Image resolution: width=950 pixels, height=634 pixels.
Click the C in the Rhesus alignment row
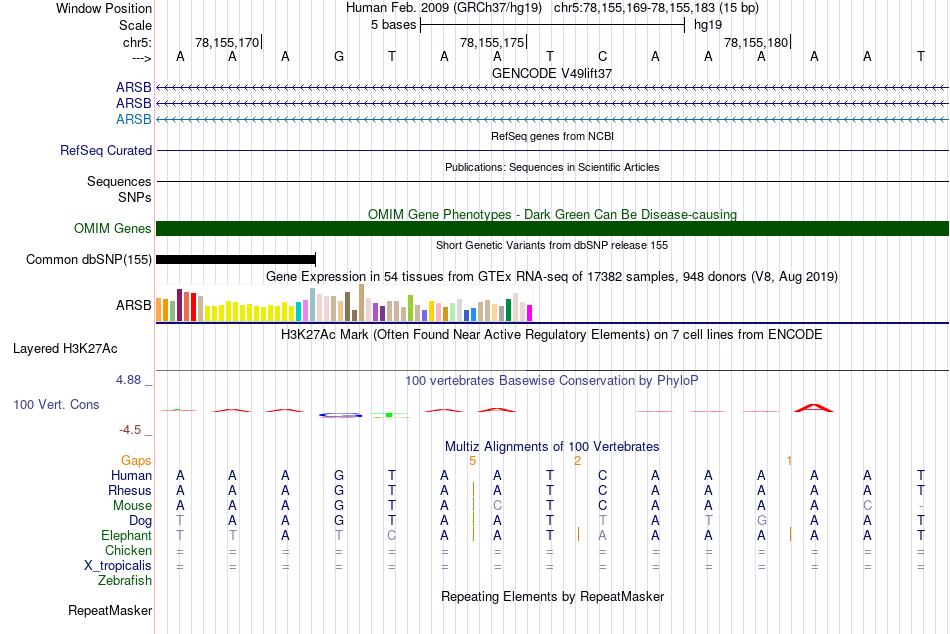click(x=602, y=490)
